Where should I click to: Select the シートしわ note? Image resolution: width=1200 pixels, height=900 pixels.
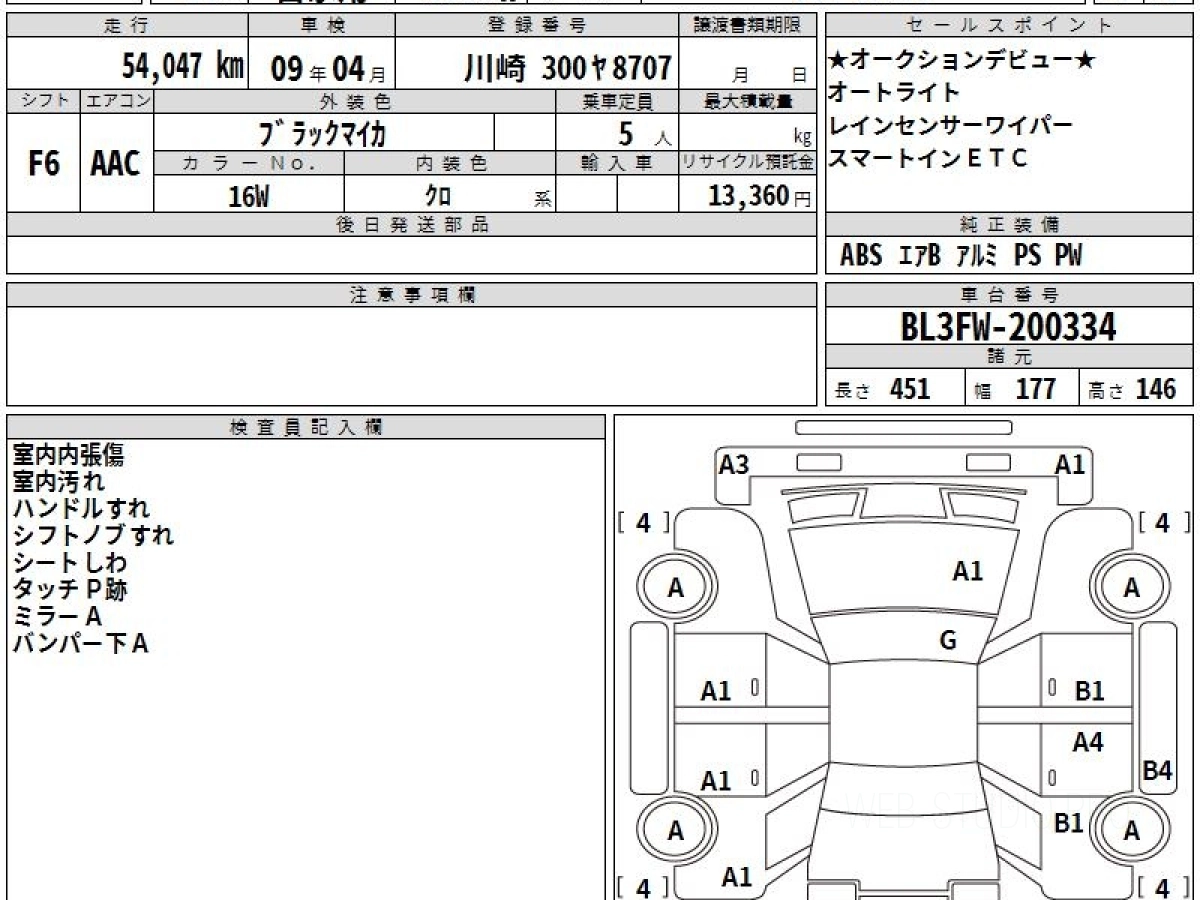coord(69,562)
